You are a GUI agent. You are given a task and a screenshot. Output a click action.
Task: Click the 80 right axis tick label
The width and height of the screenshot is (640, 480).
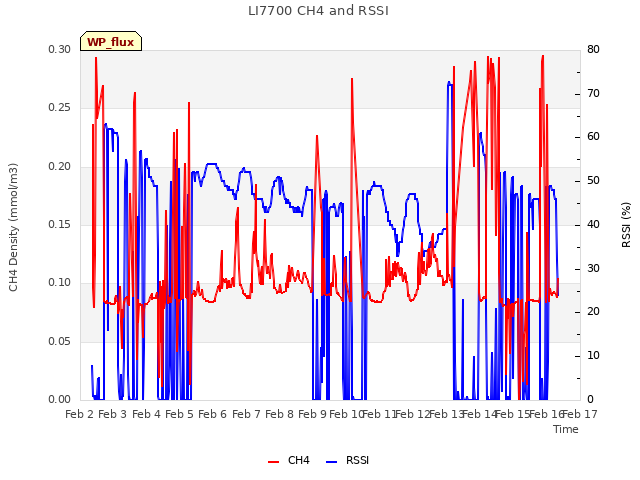tap(593, 49)
